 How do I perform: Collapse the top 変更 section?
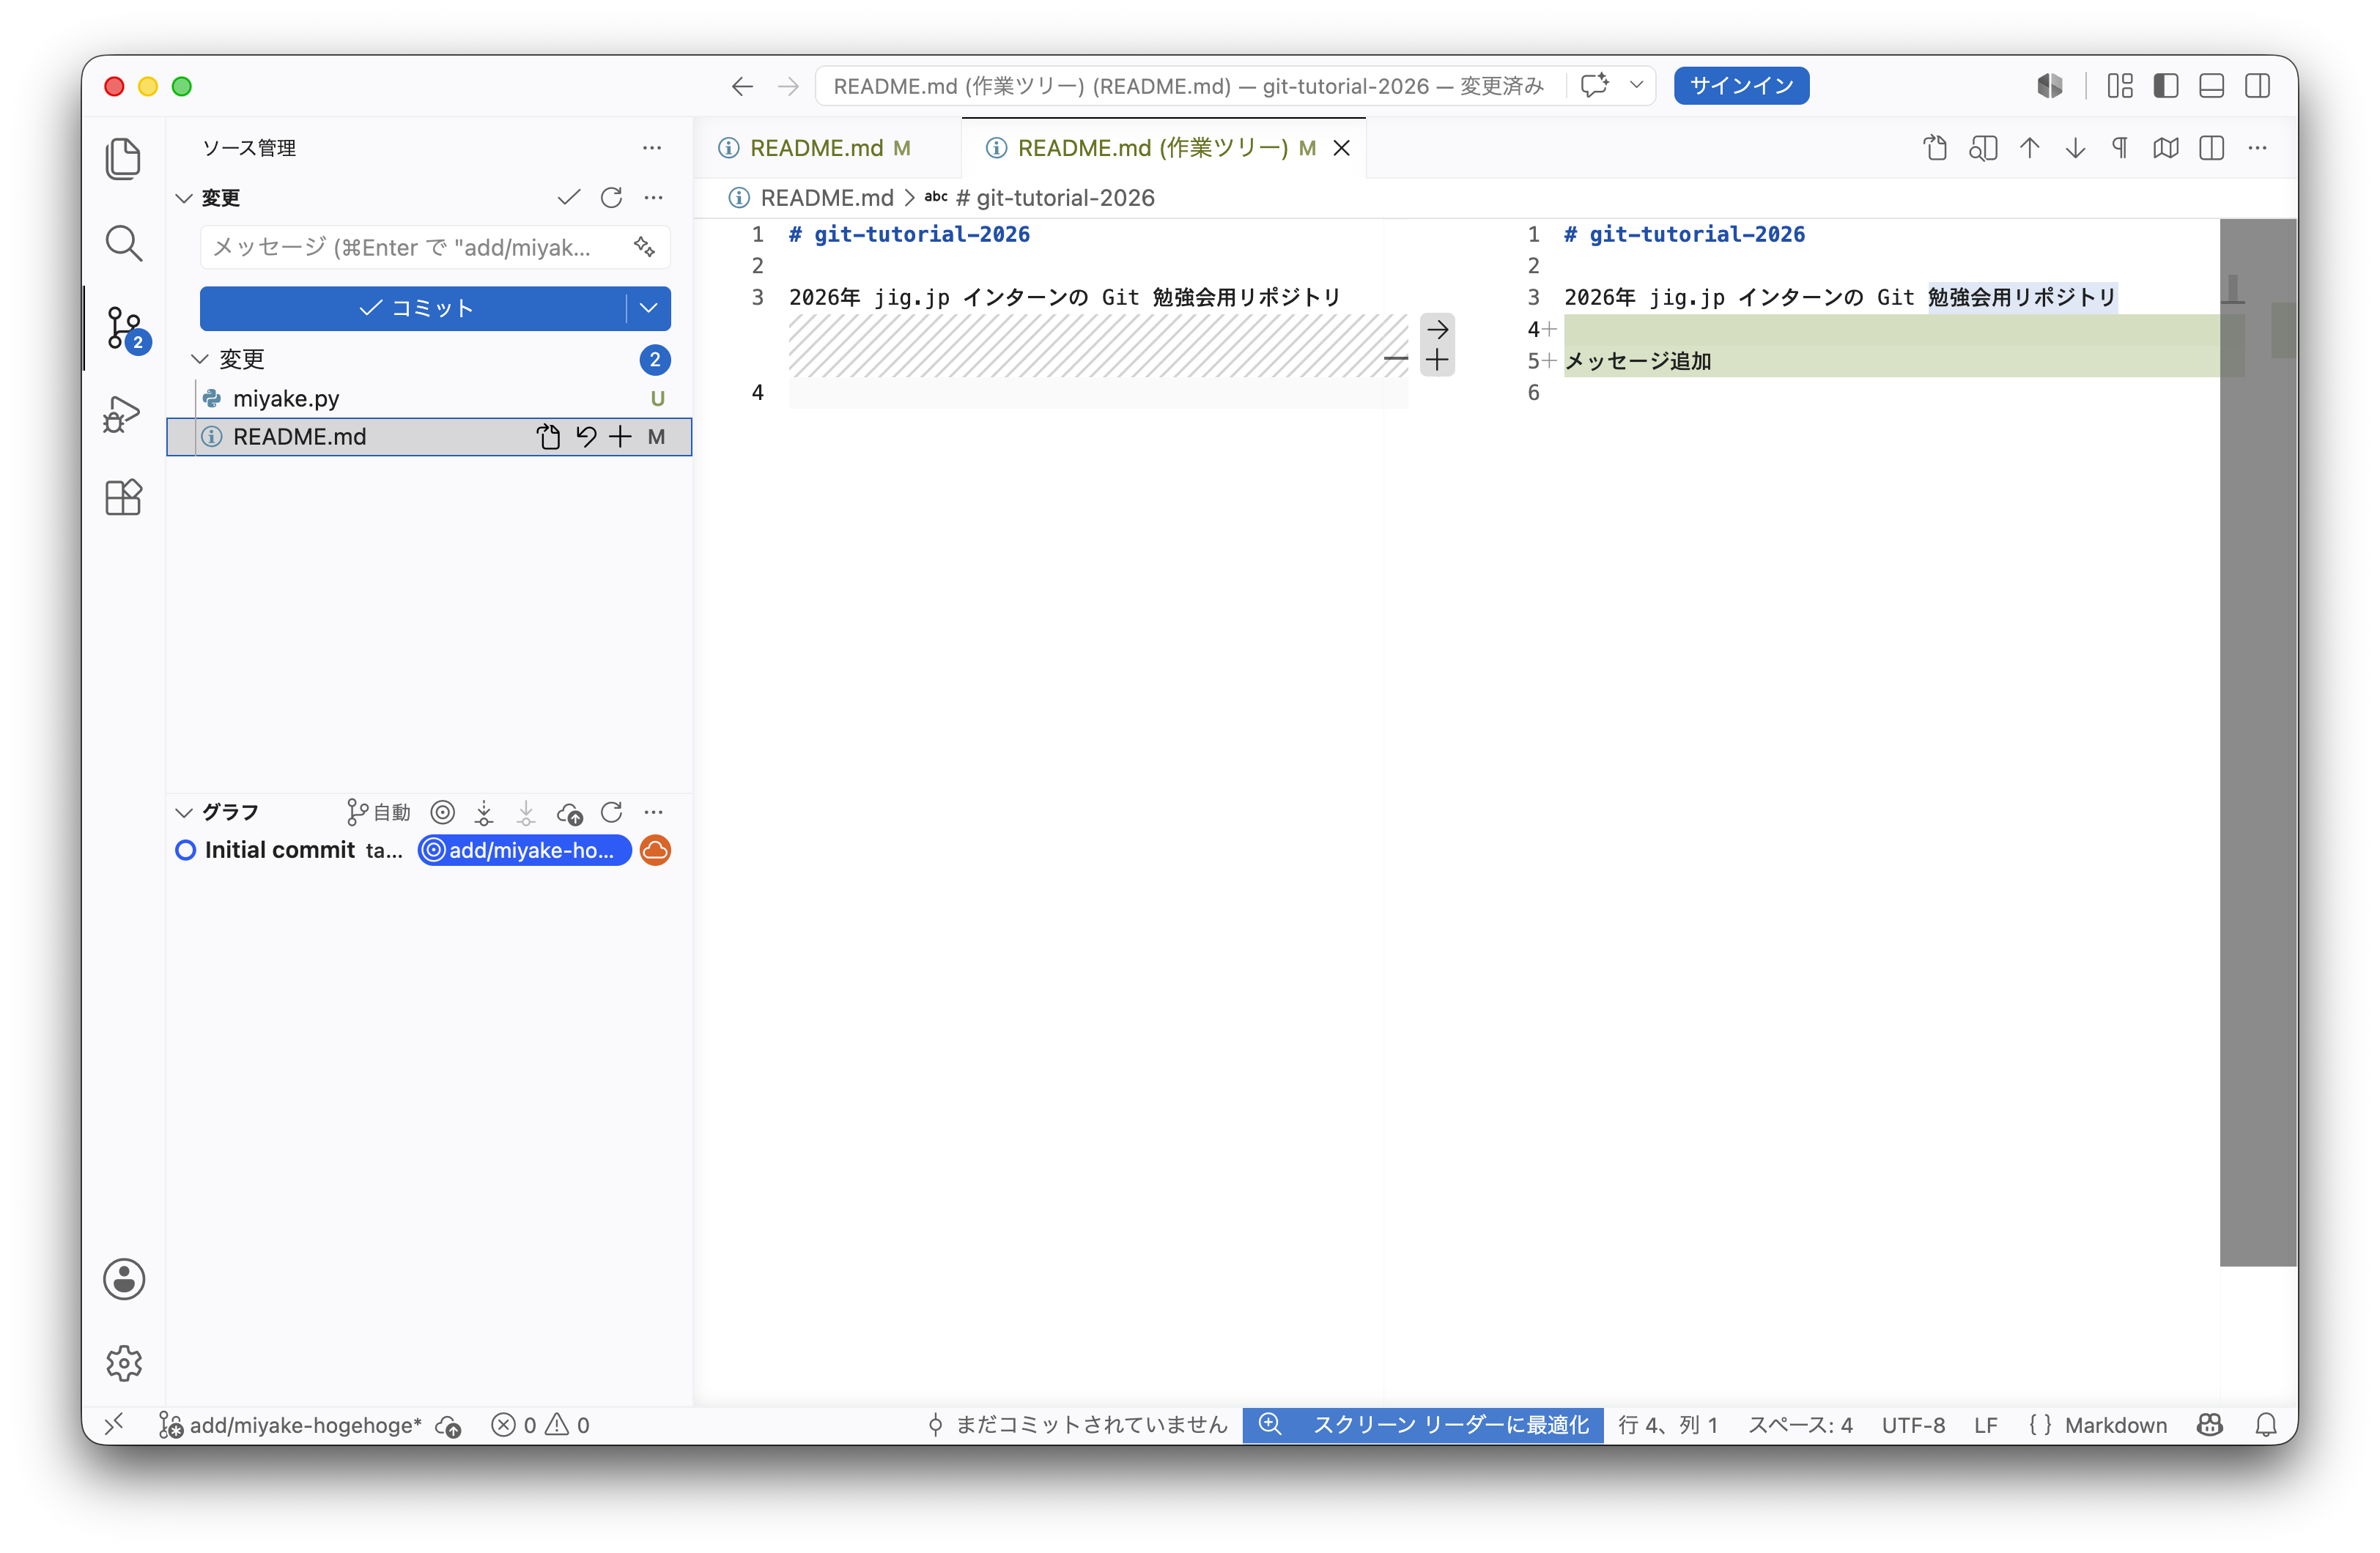[184, 198]
